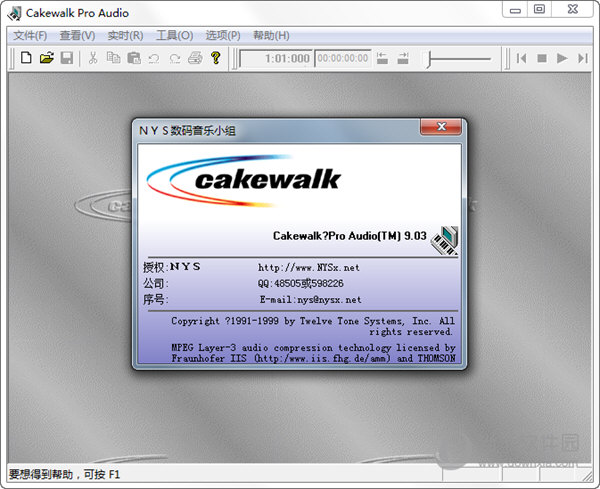
Task: Cut selection with the scissors icon
Action: pyautogui.click(x=93, y=58)
